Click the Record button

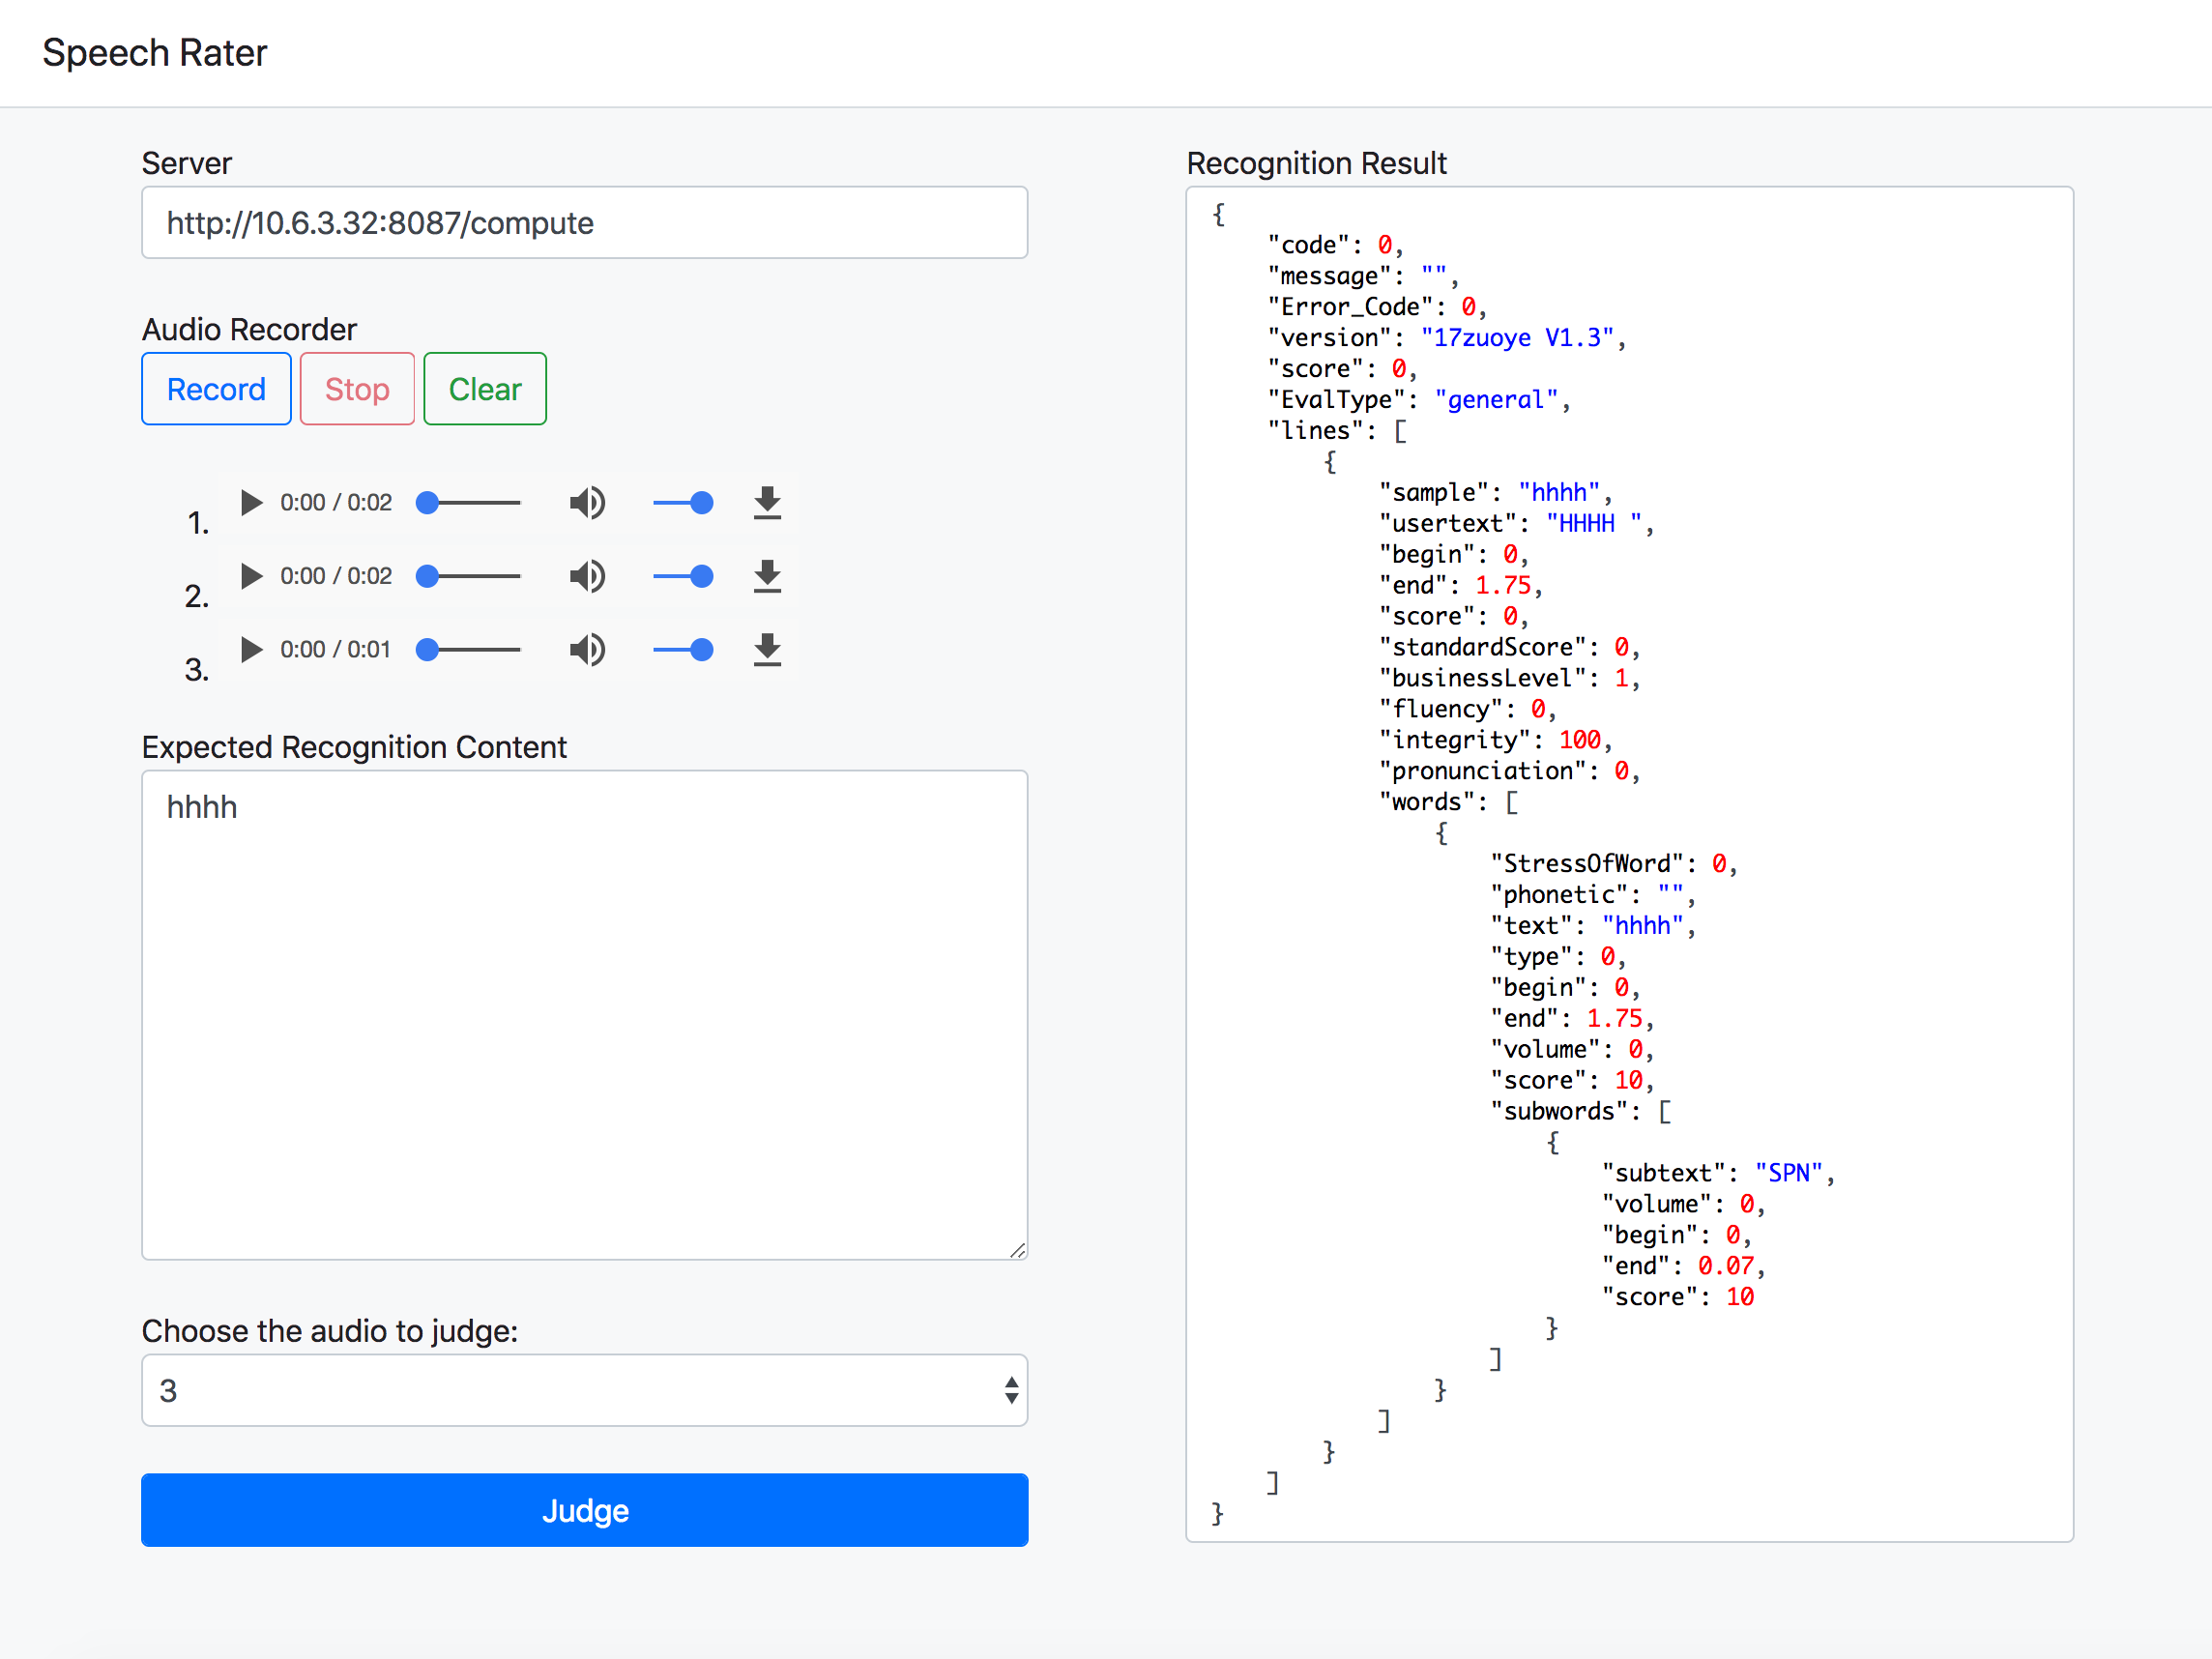click(216, 389)
